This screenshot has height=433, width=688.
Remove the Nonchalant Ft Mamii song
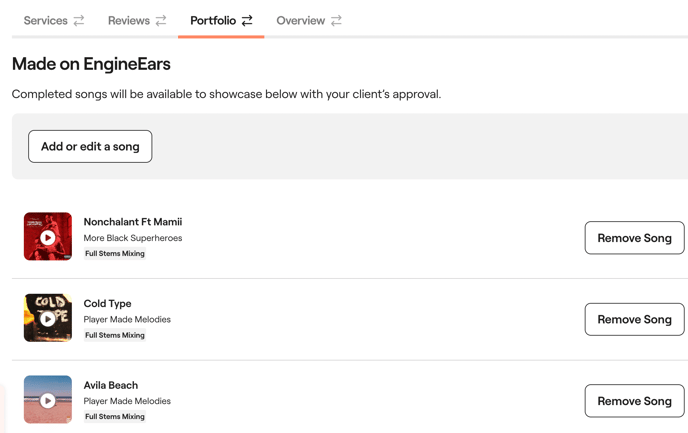[x=634, y=238]
